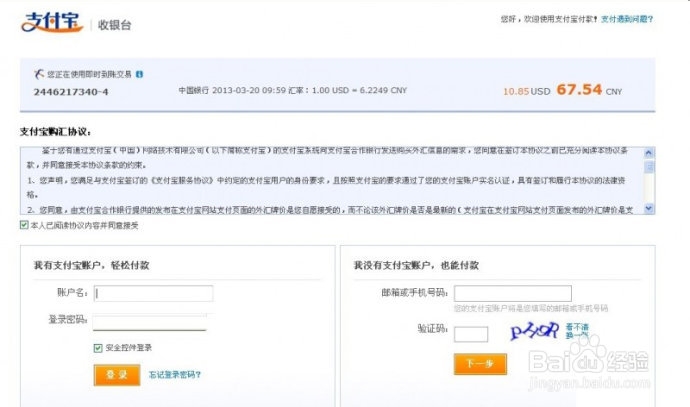Click the 67.54 CNY amount
Image resolution: width=690 pixels, height=407 pixels.
click(589, 90)
